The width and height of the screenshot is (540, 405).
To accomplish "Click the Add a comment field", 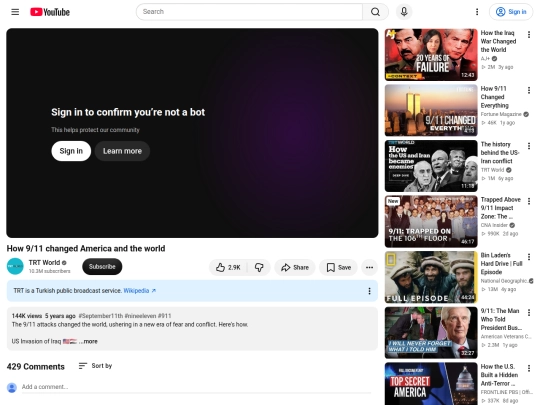I will point(196,387).
